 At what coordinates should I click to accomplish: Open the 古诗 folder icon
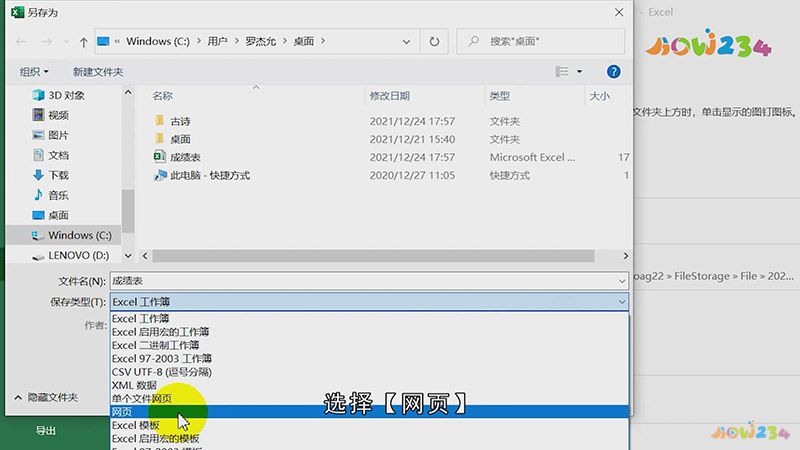(160, 121)
